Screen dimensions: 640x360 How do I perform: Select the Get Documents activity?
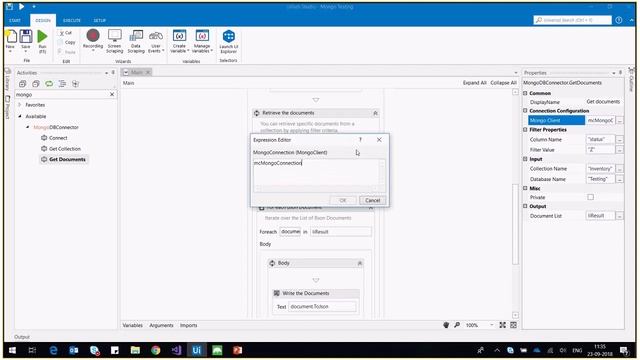[x=63, y=159]
